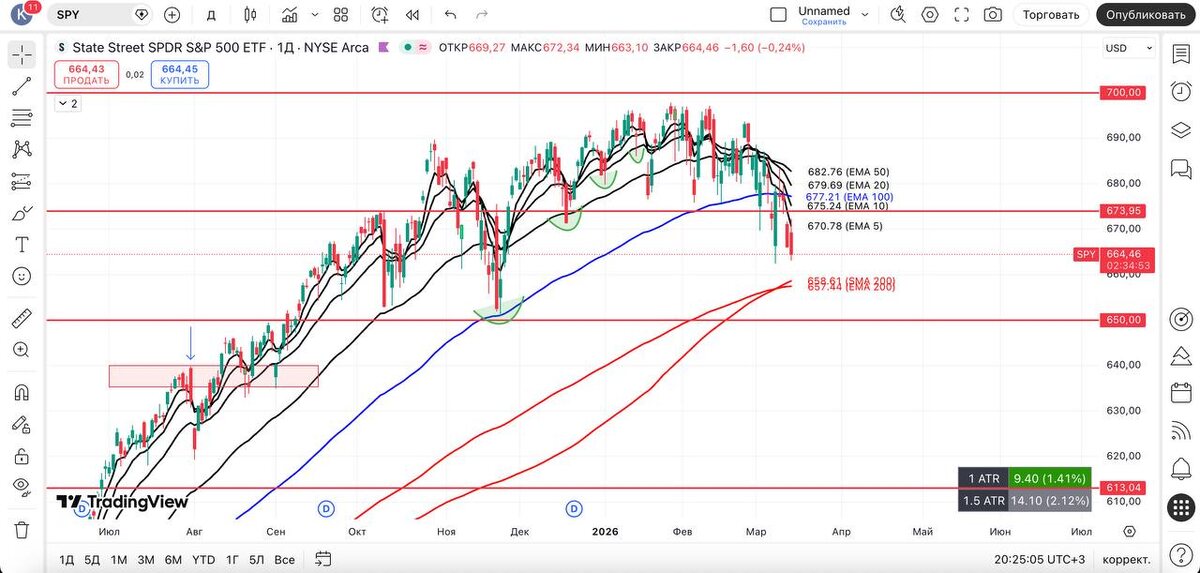Expand the collapsed indicators legend '2'

[x=68, y=103]
